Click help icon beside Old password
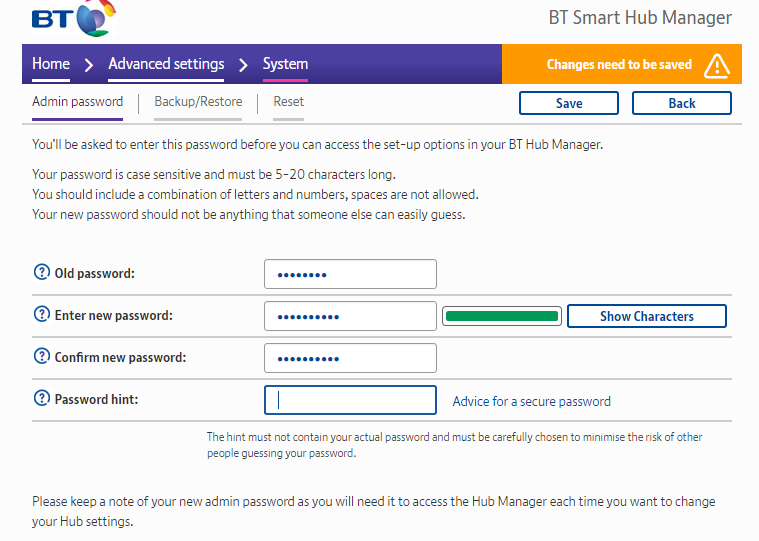759x541 pixels. (x=41, y=273)
